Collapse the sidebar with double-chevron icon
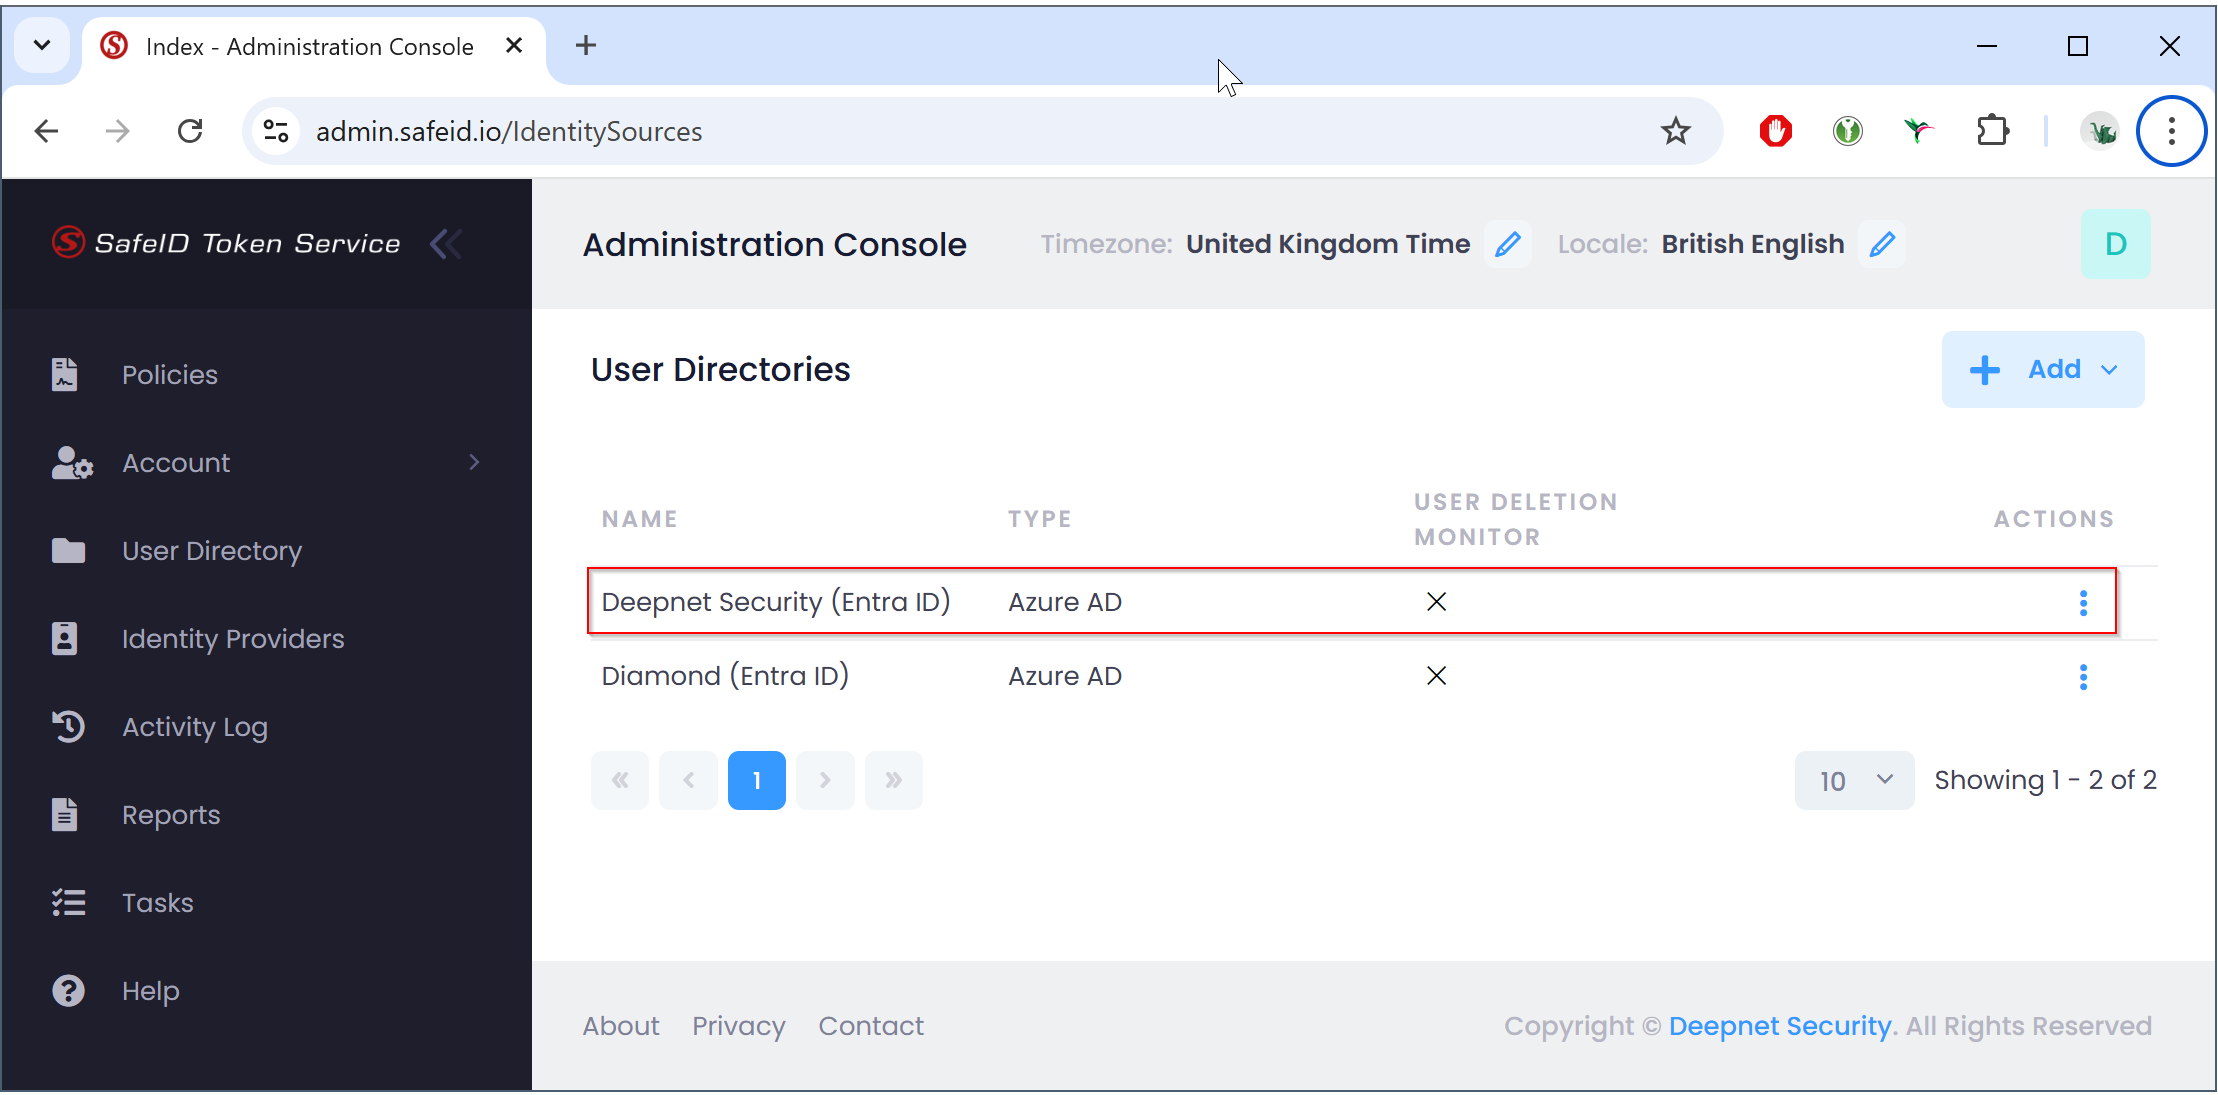Screen dimensions: 2218x1095 pyautogui.click(x=446, y=243)
